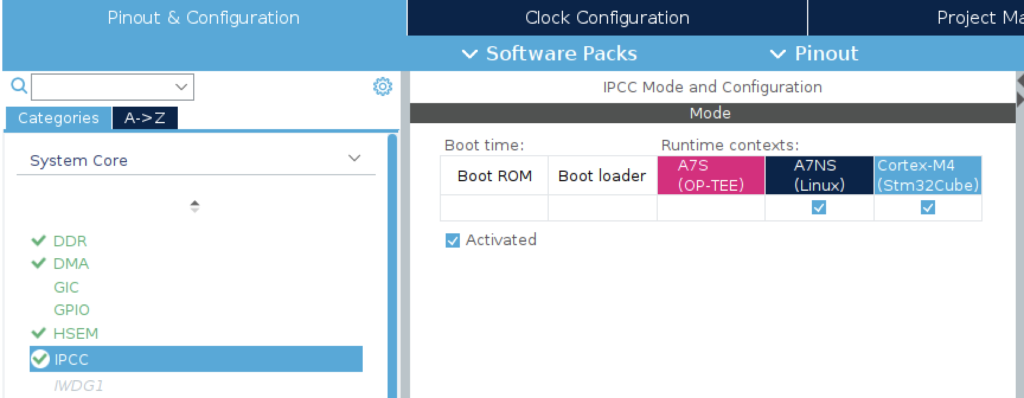Open the Pinout dropdown

click(814, 54)
